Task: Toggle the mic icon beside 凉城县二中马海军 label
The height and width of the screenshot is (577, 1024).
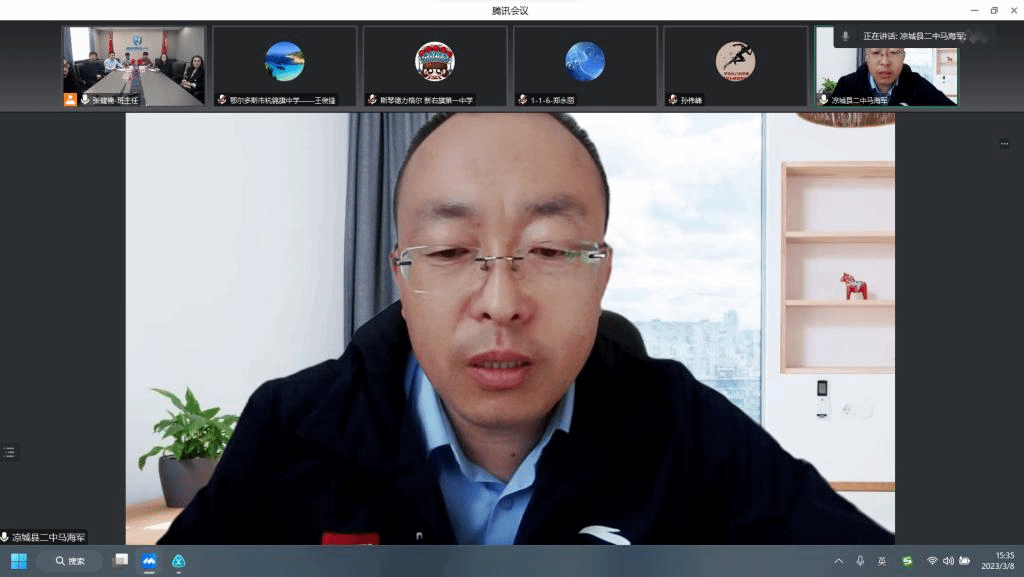Action: [5, 537]
